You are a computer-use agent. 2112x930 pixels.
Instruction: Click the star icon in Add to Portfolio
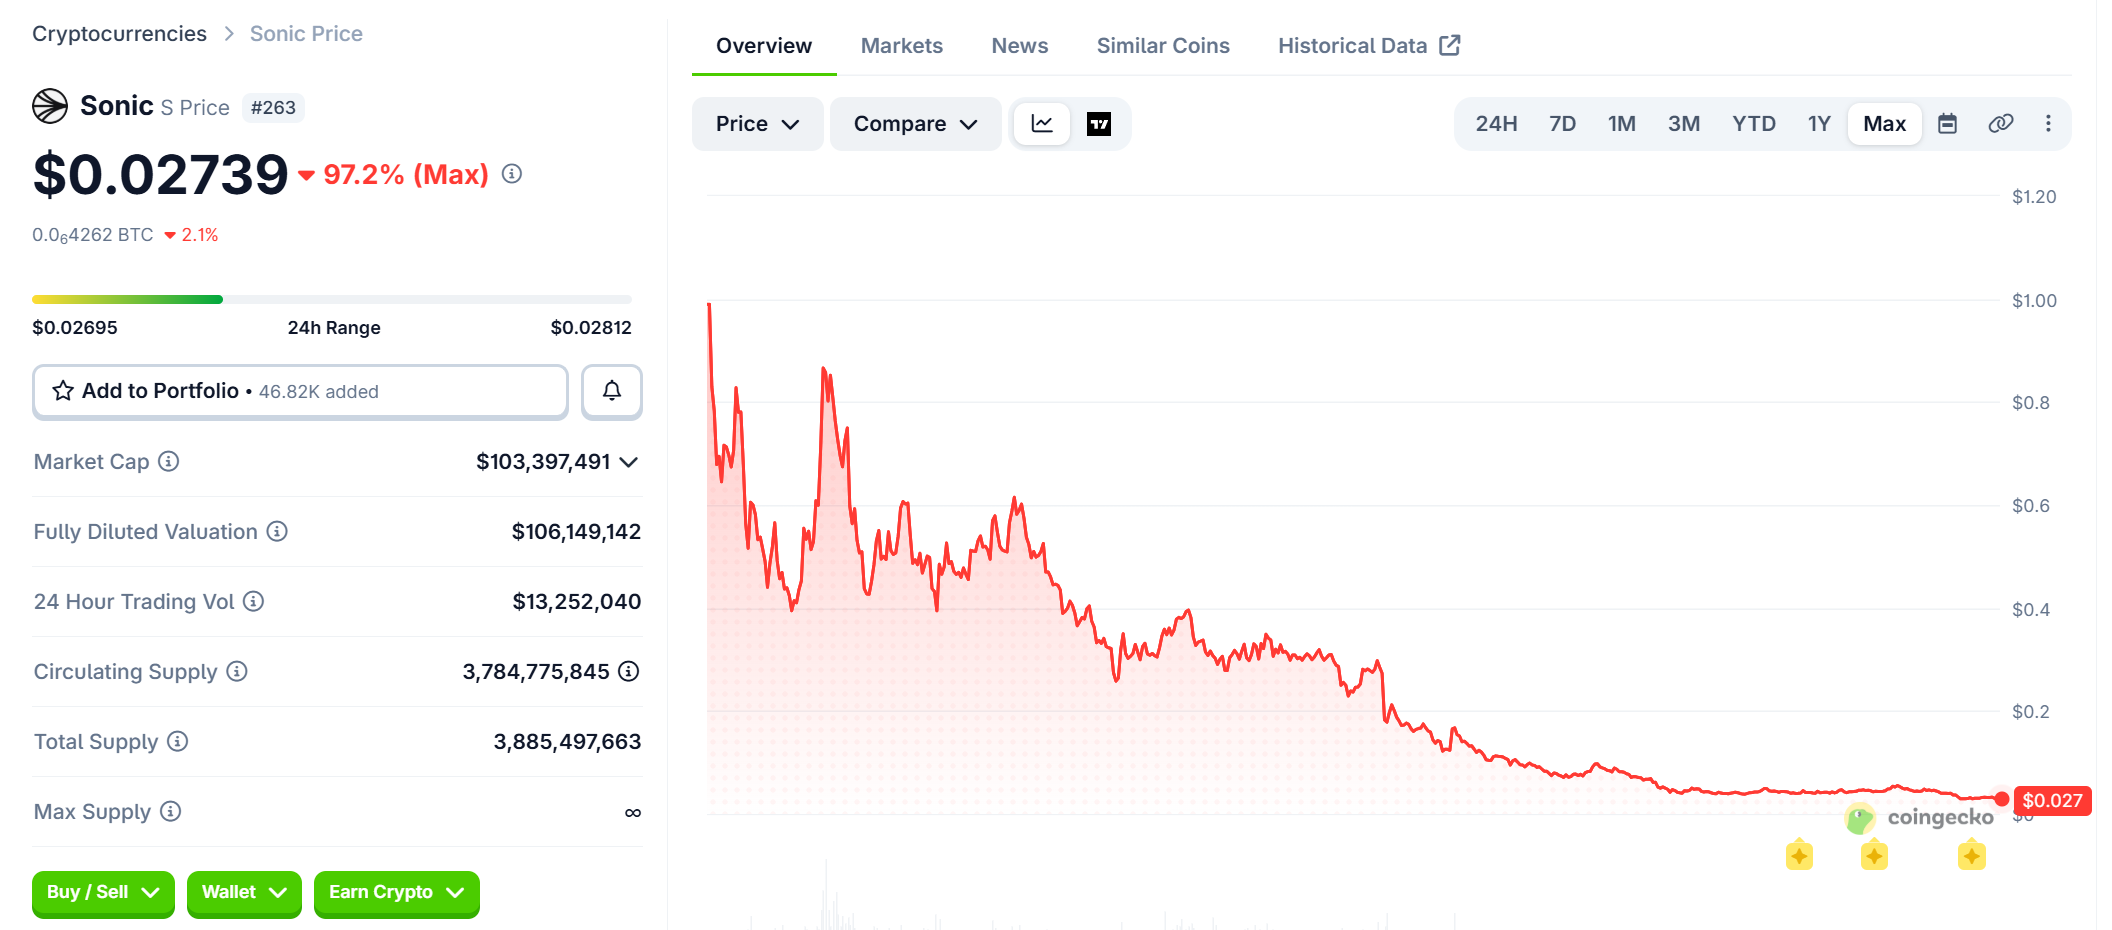coord(63,391)
